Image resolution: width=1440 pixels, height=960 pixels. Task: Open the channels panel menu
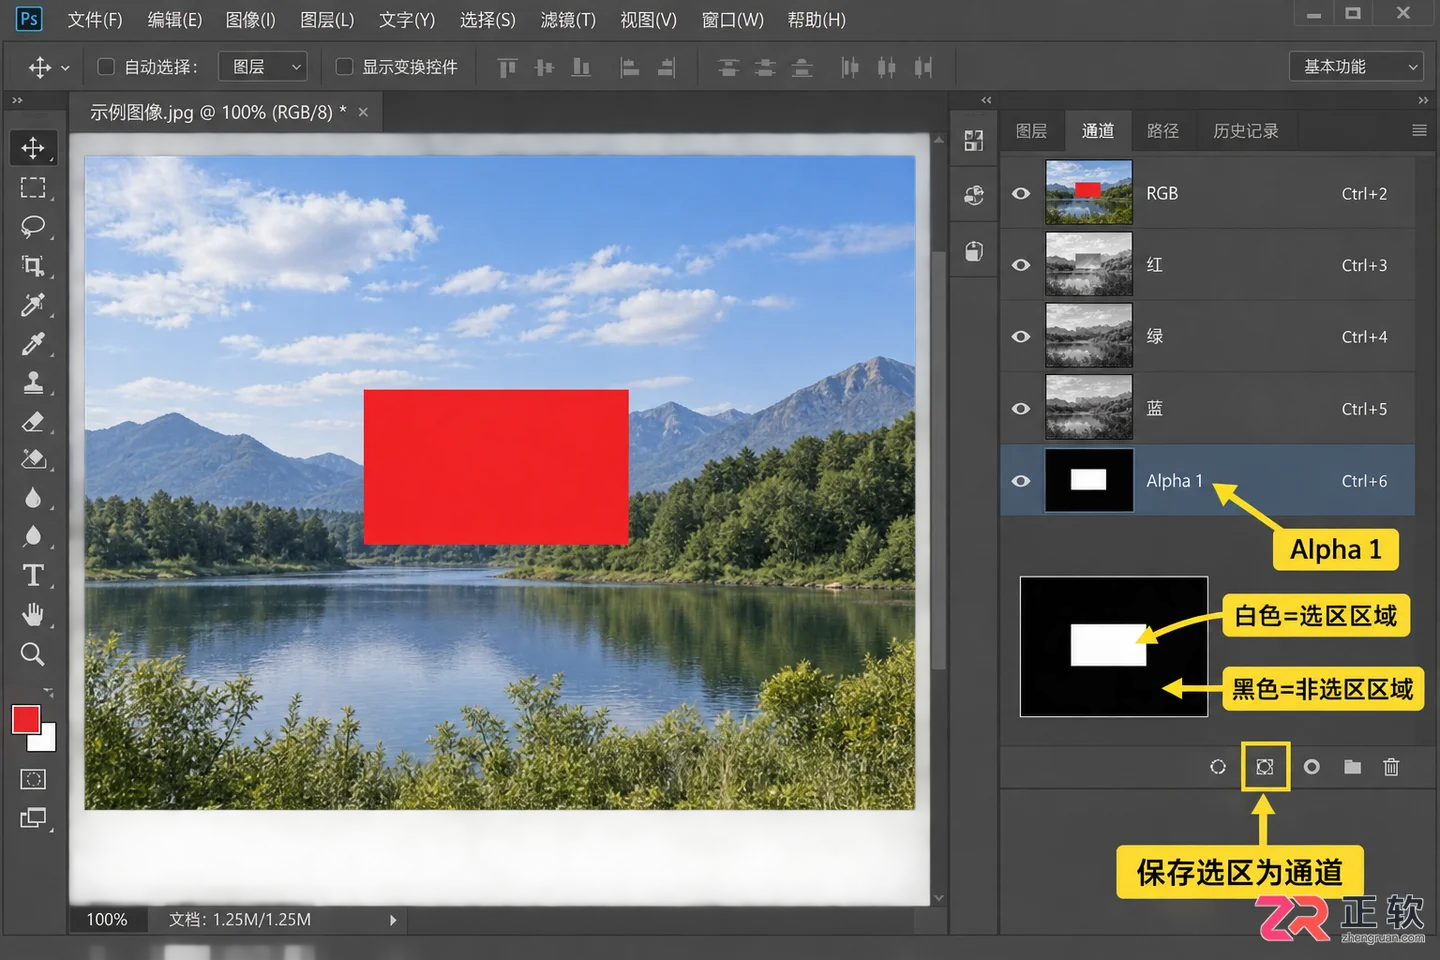click(1419, 130)
